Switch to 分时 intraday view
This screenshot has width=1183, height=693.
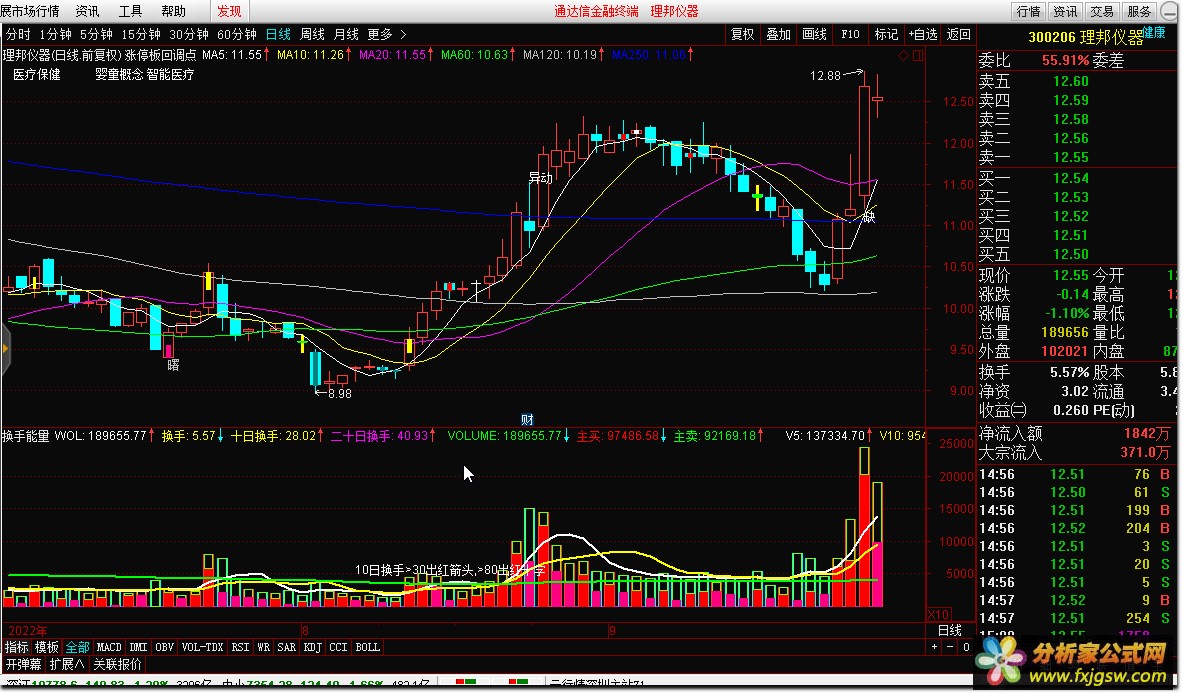tap(18, 35)
